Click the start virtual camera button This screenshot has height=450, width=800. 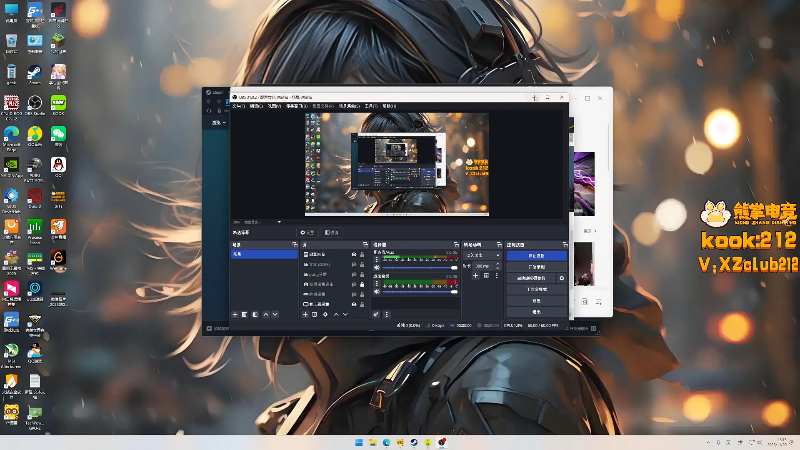point(531,278)
